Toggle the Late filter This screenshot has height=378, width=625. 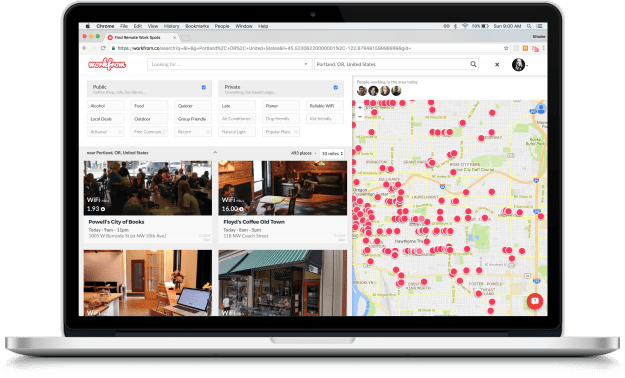pos(237,106)
